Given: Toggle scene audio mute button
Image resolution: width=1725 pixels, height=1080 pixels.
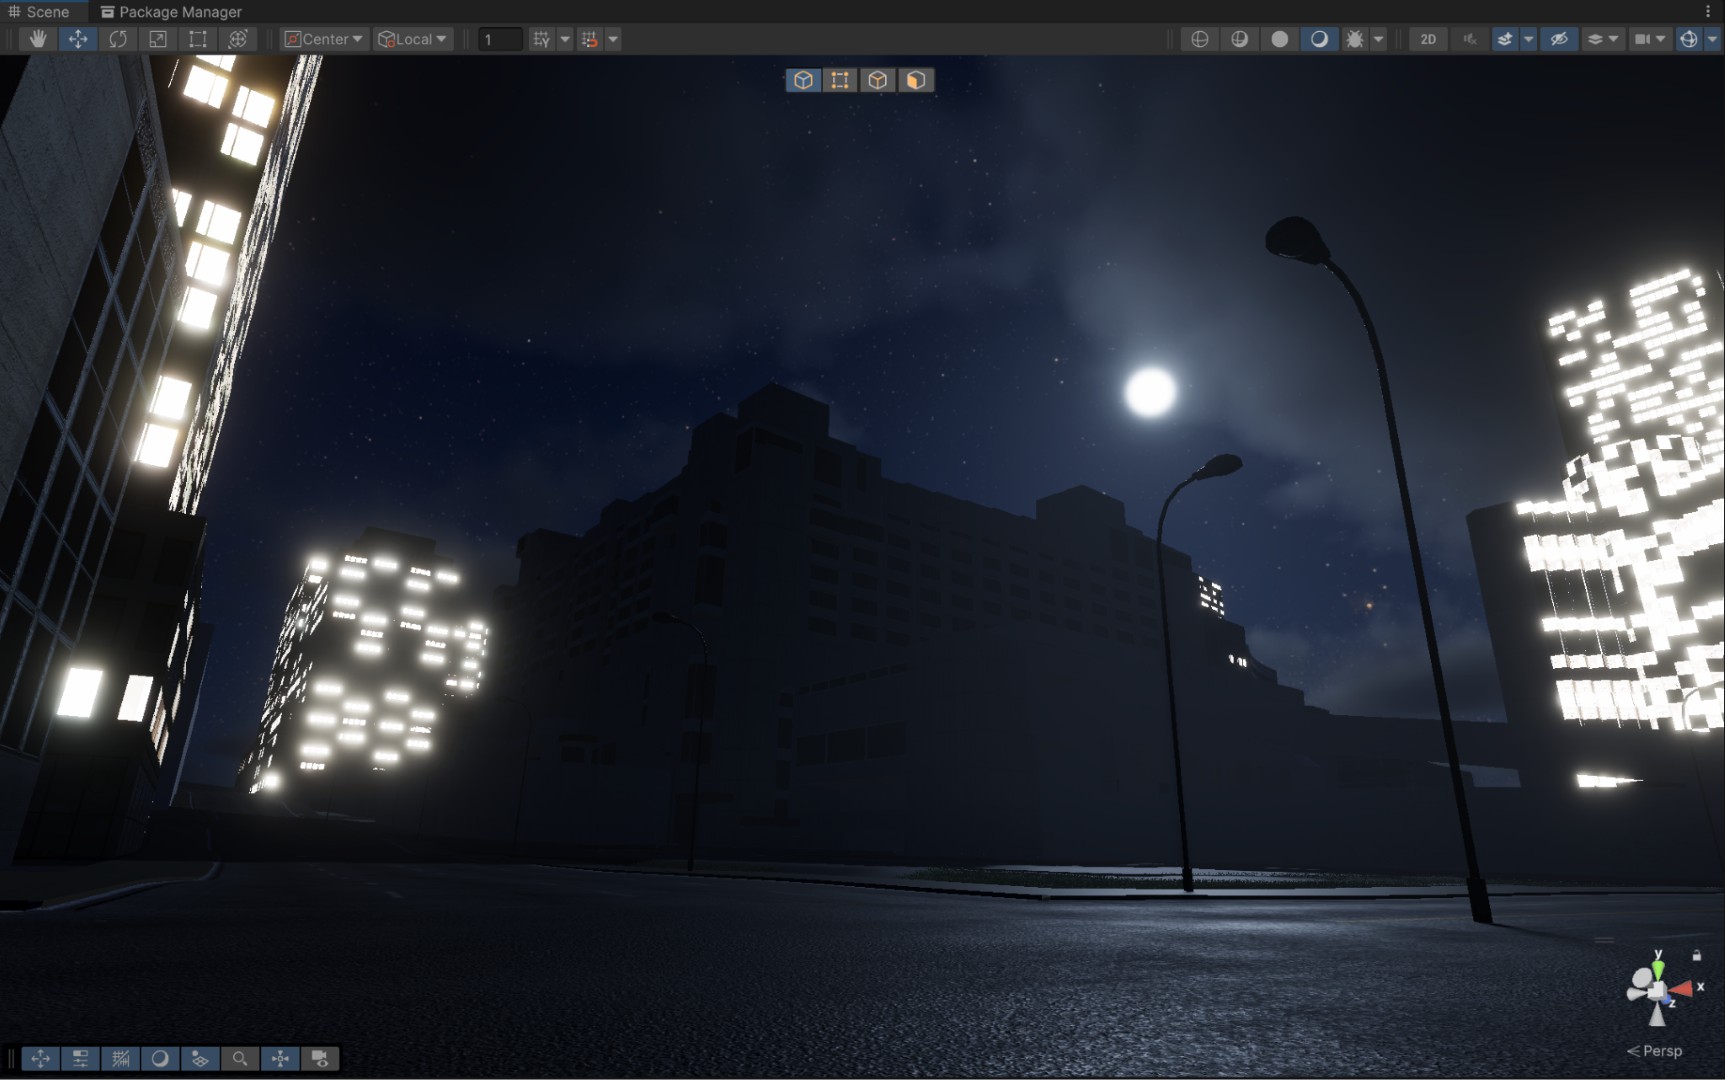Looking at the screenshot, I should [1469, 39].
